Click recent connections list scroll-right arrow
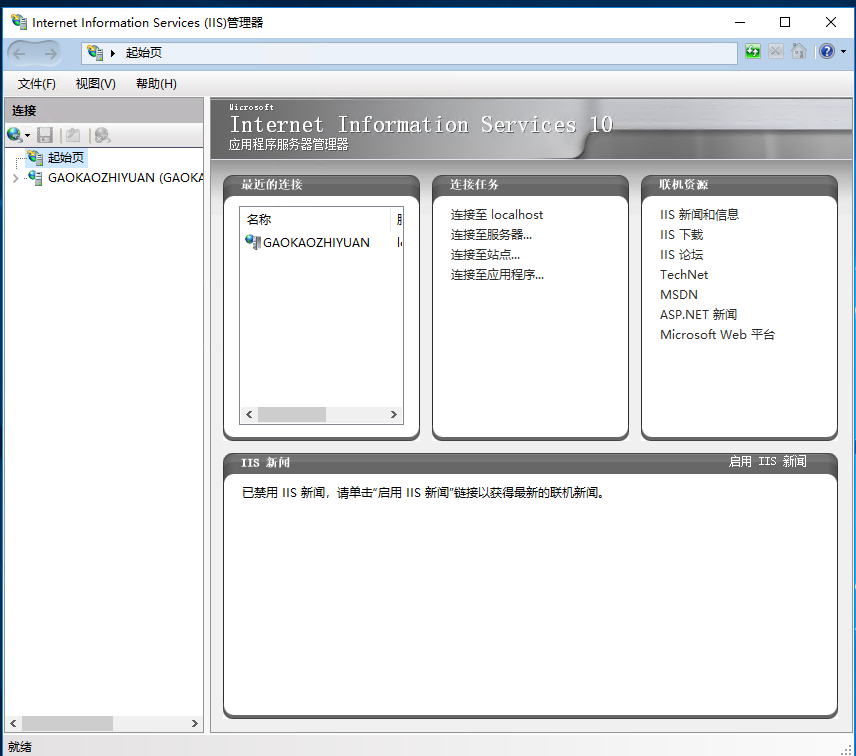856x756 pixels. pos(394,414)
